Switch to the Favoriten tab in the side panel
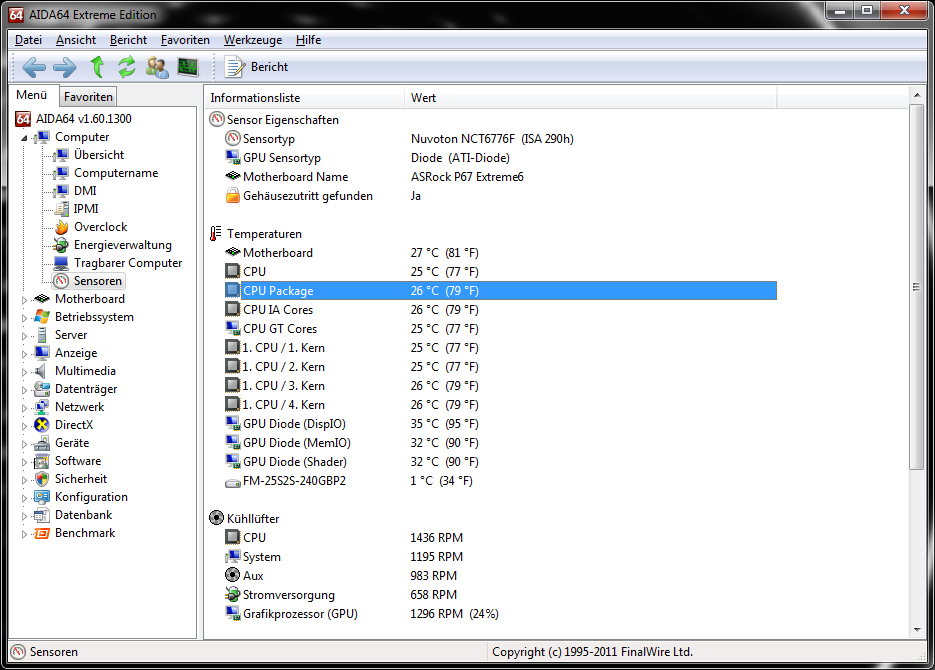The image size is (935, 670). coord(88,97)
